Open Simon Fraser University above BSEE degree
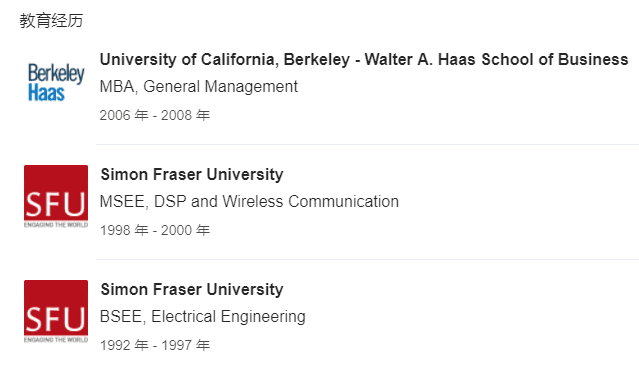 click(192, 289)
